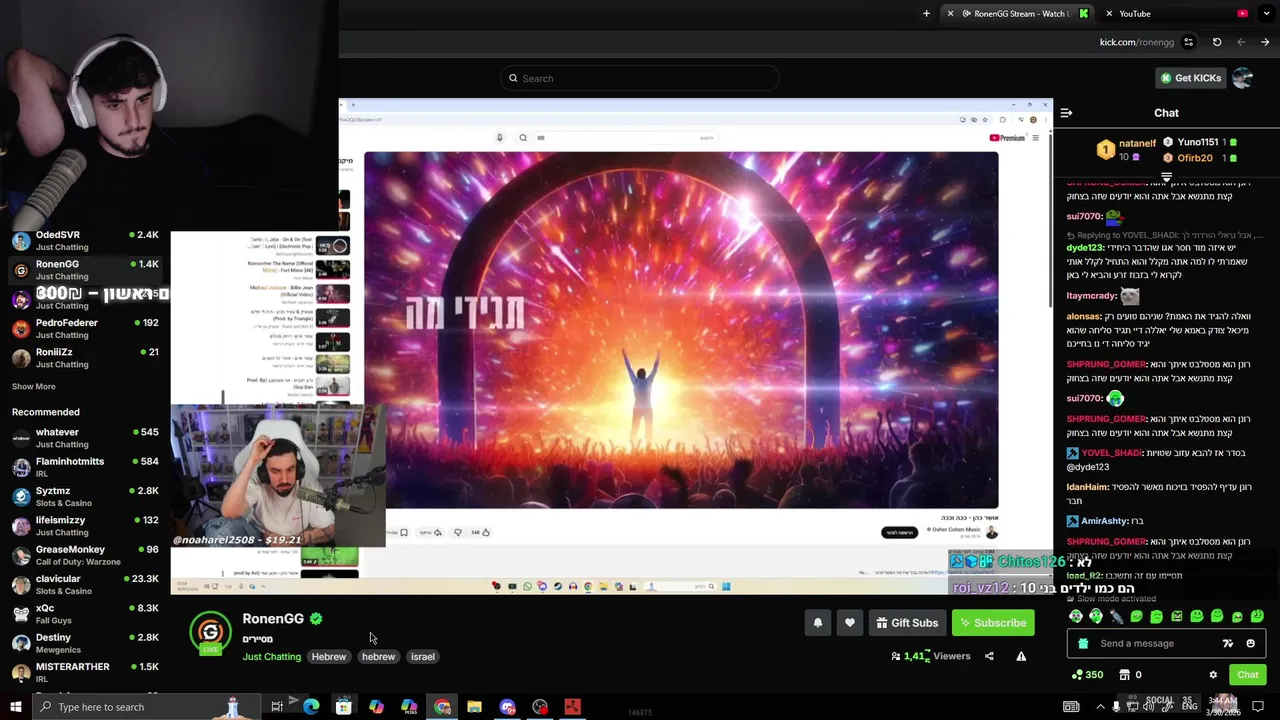Close the YouTube tab
Image resolution: width=1280 pixels, height=720 pixels.
(x=1109, y=14)
